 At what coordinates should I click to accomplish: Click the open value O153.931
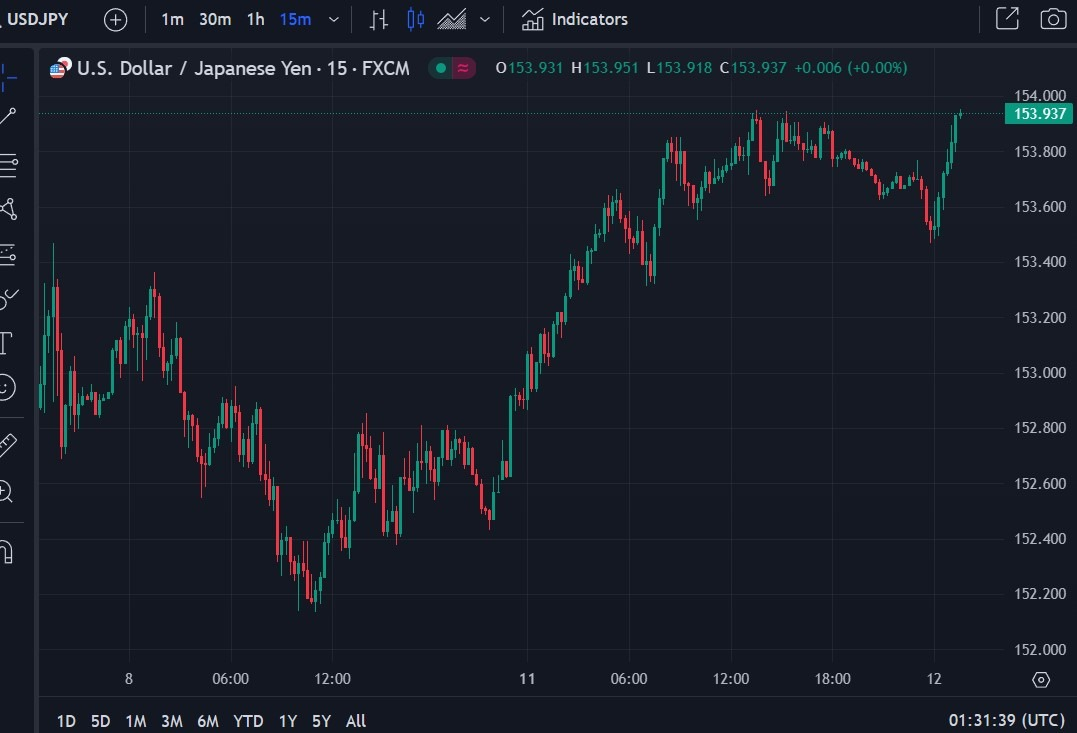pos(529,68)
